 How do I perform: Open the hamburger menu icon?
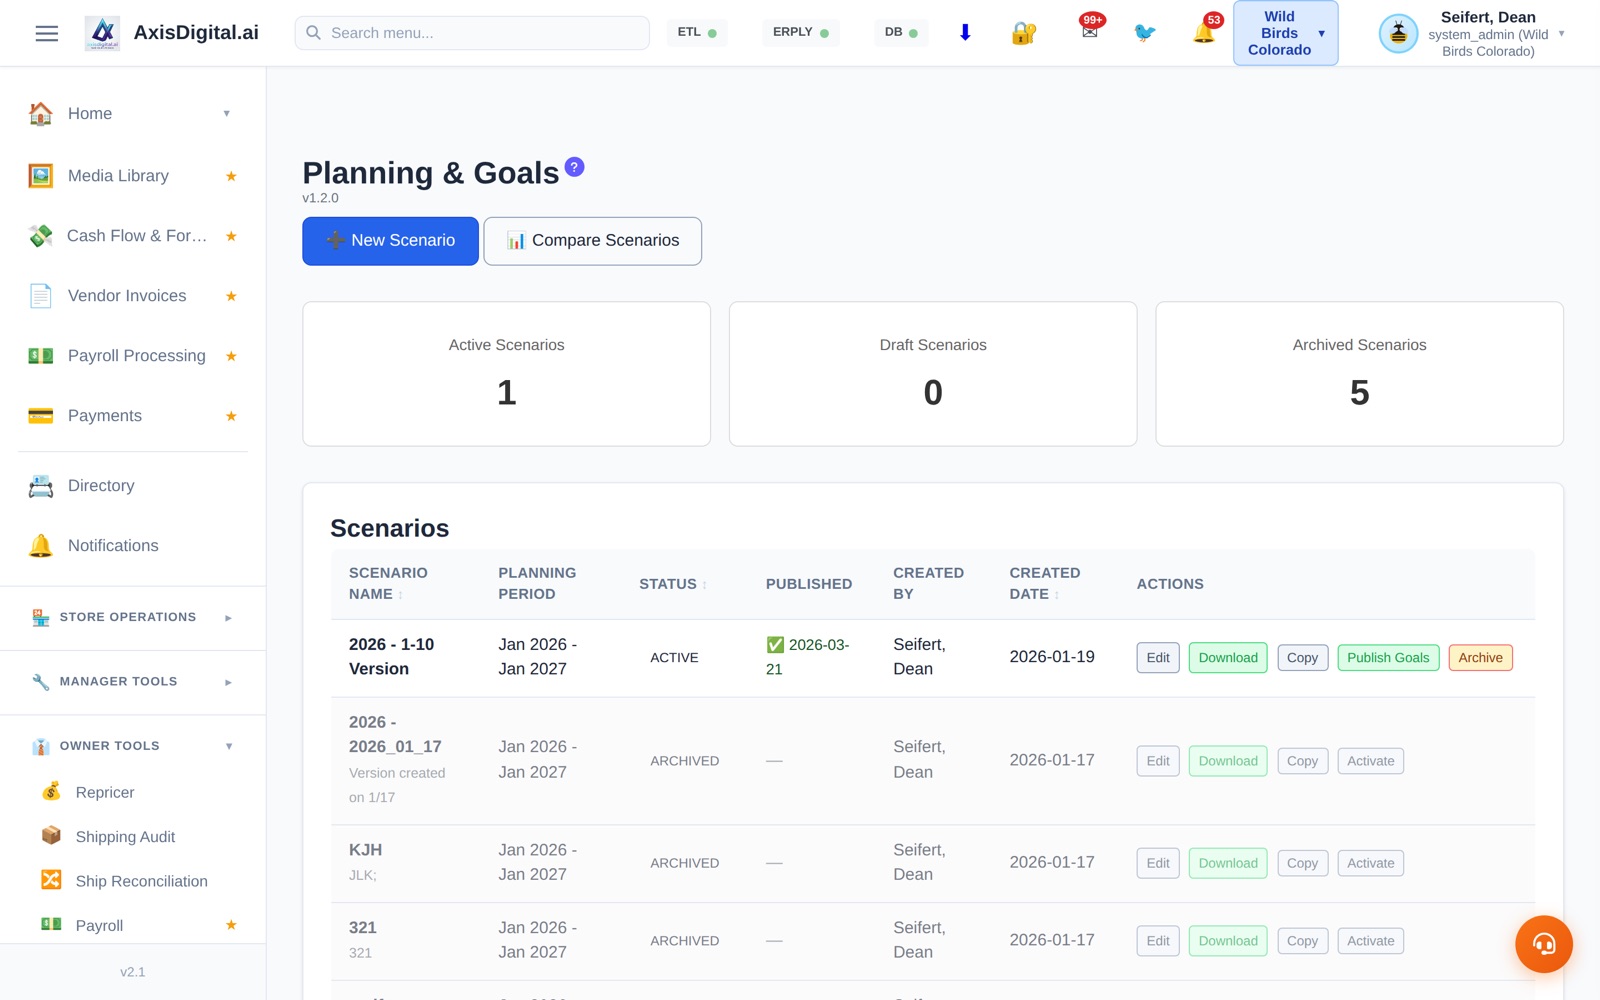(x=47, y=33)
